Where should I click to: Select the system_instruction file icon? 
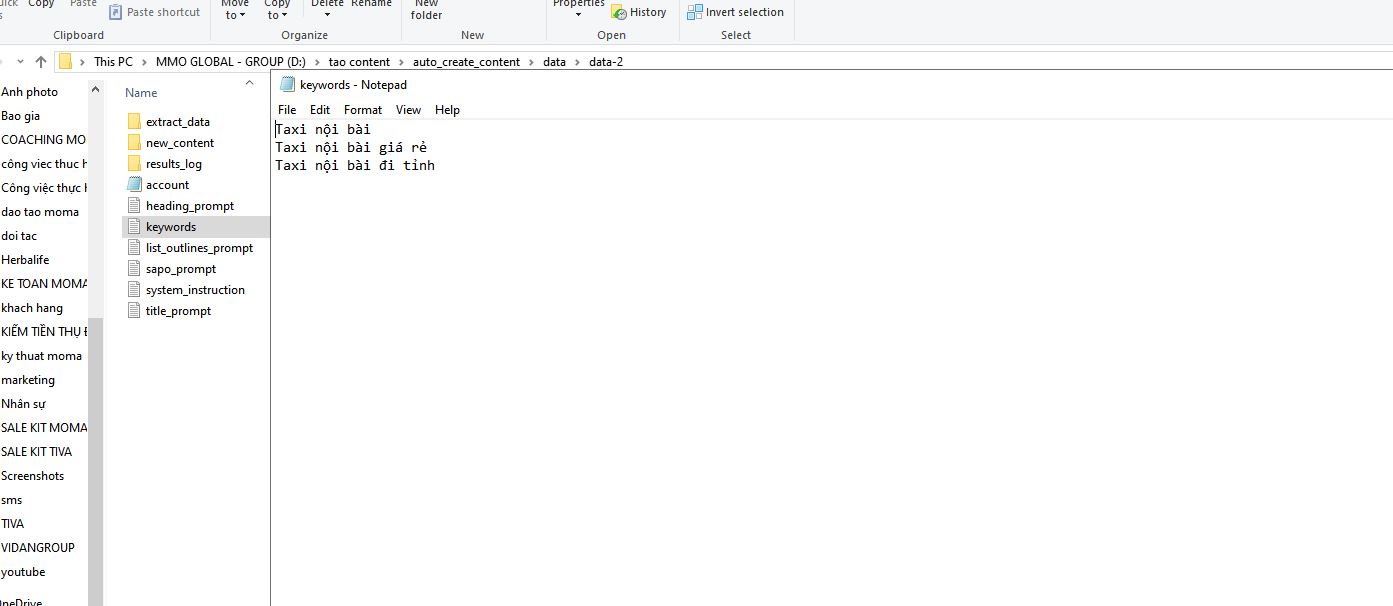coord(135,289)
